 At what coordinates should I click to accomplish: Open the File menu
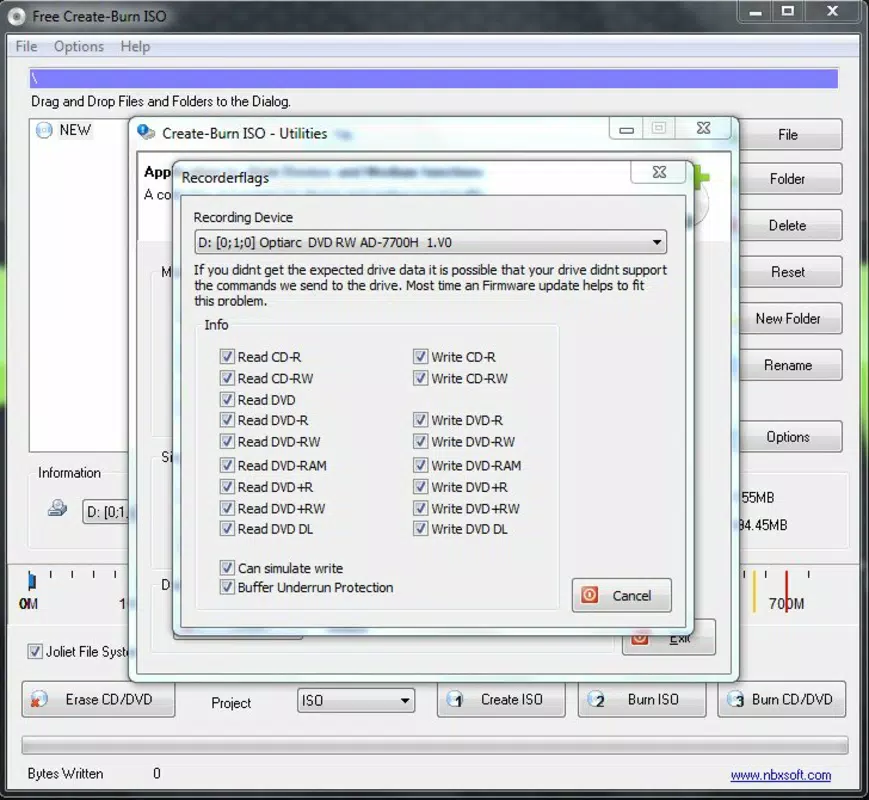coord(27,47)
